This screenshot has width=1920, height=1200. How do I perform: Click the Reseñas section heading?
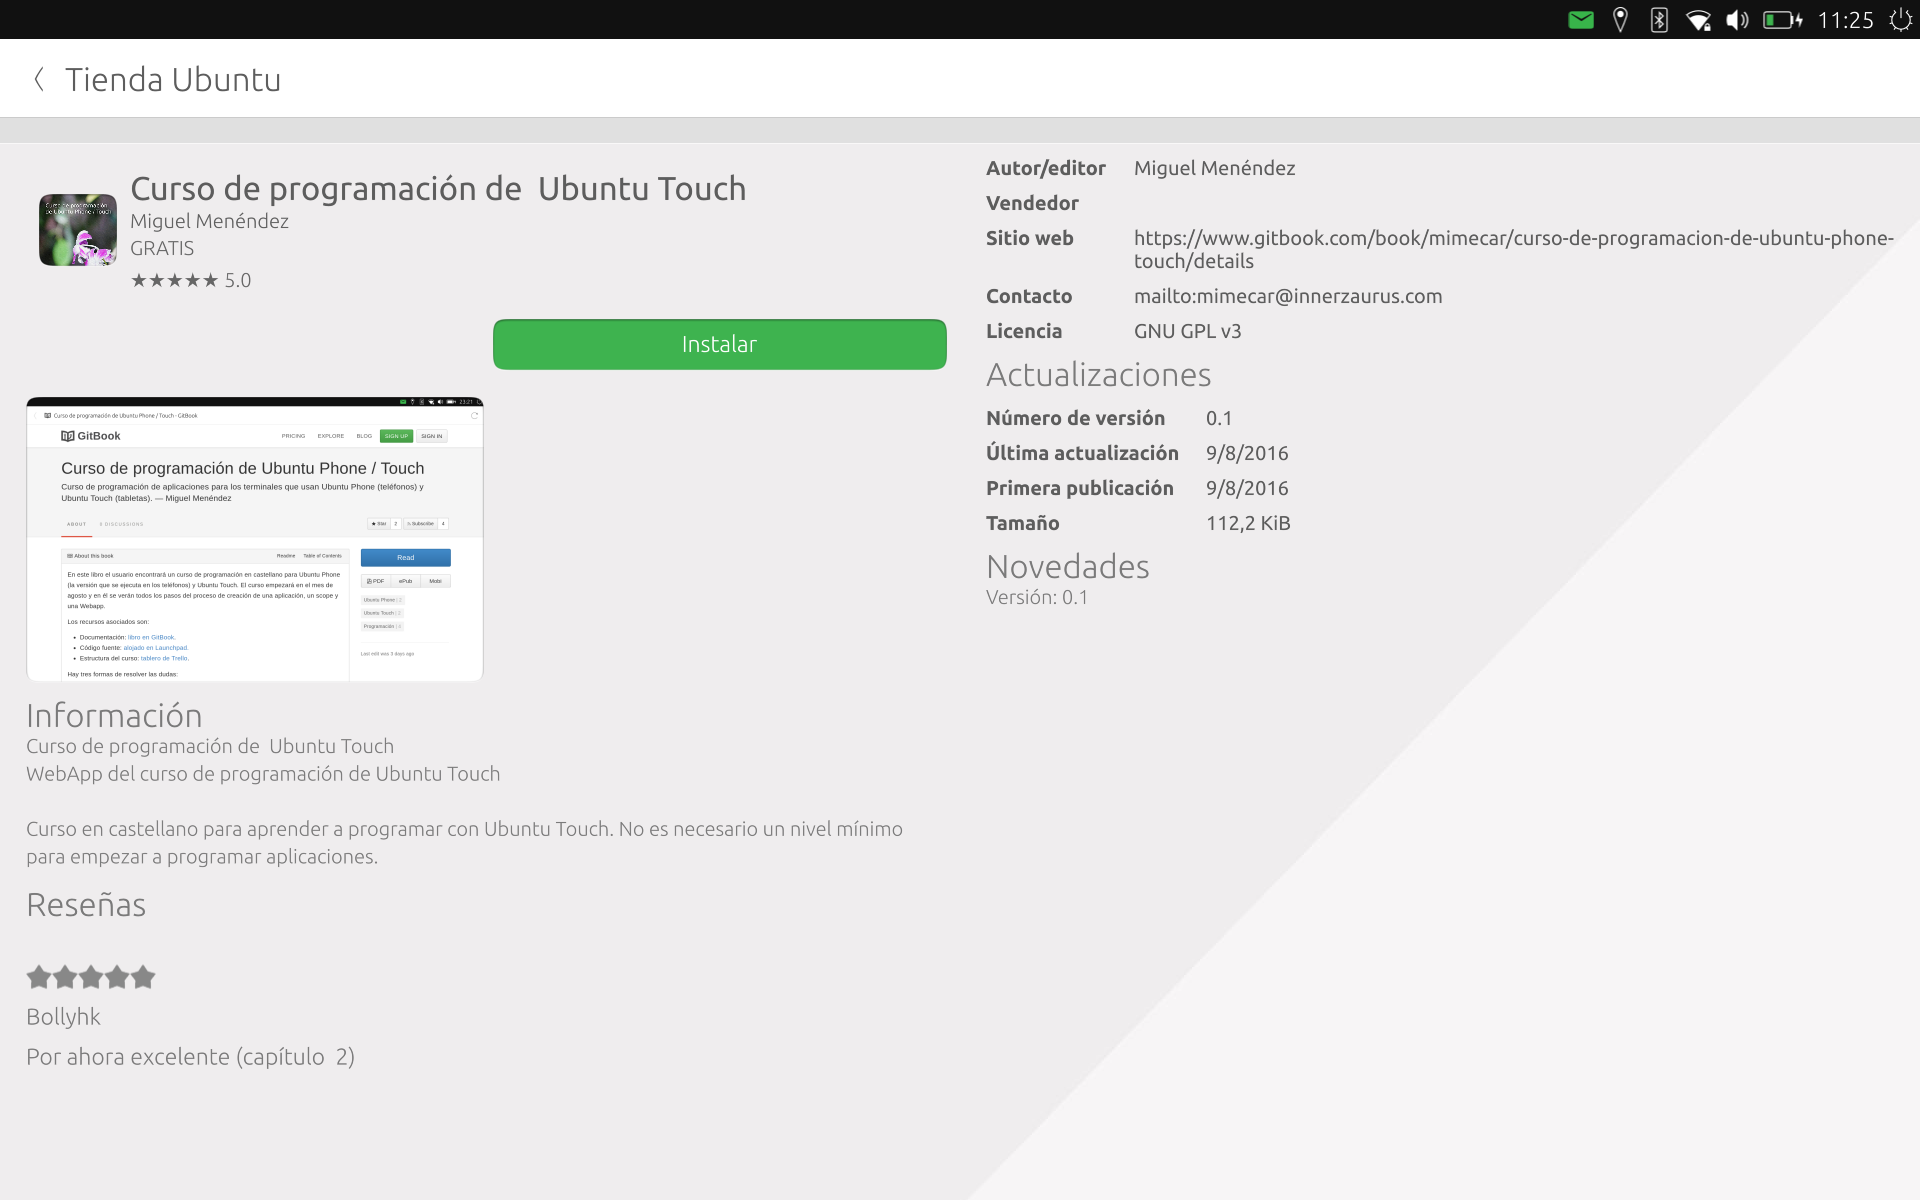(86, 904)
